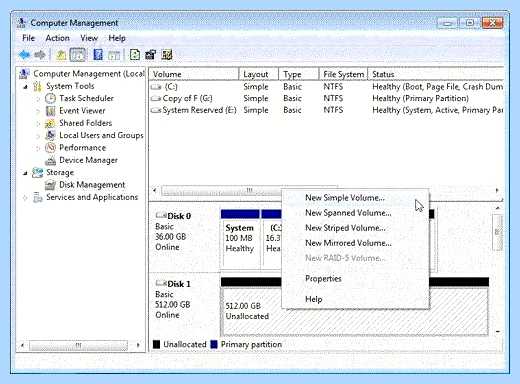Click the Services and Applications icon

[x=38, y=197]
